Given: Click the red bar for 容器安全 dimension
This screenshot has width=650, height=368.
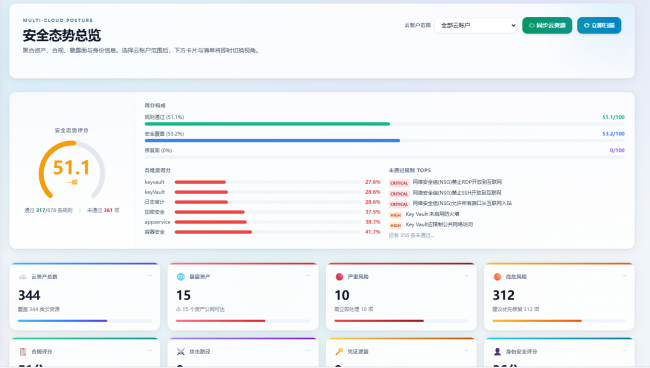Looking at the screenshot, I should tap(213, 232).
